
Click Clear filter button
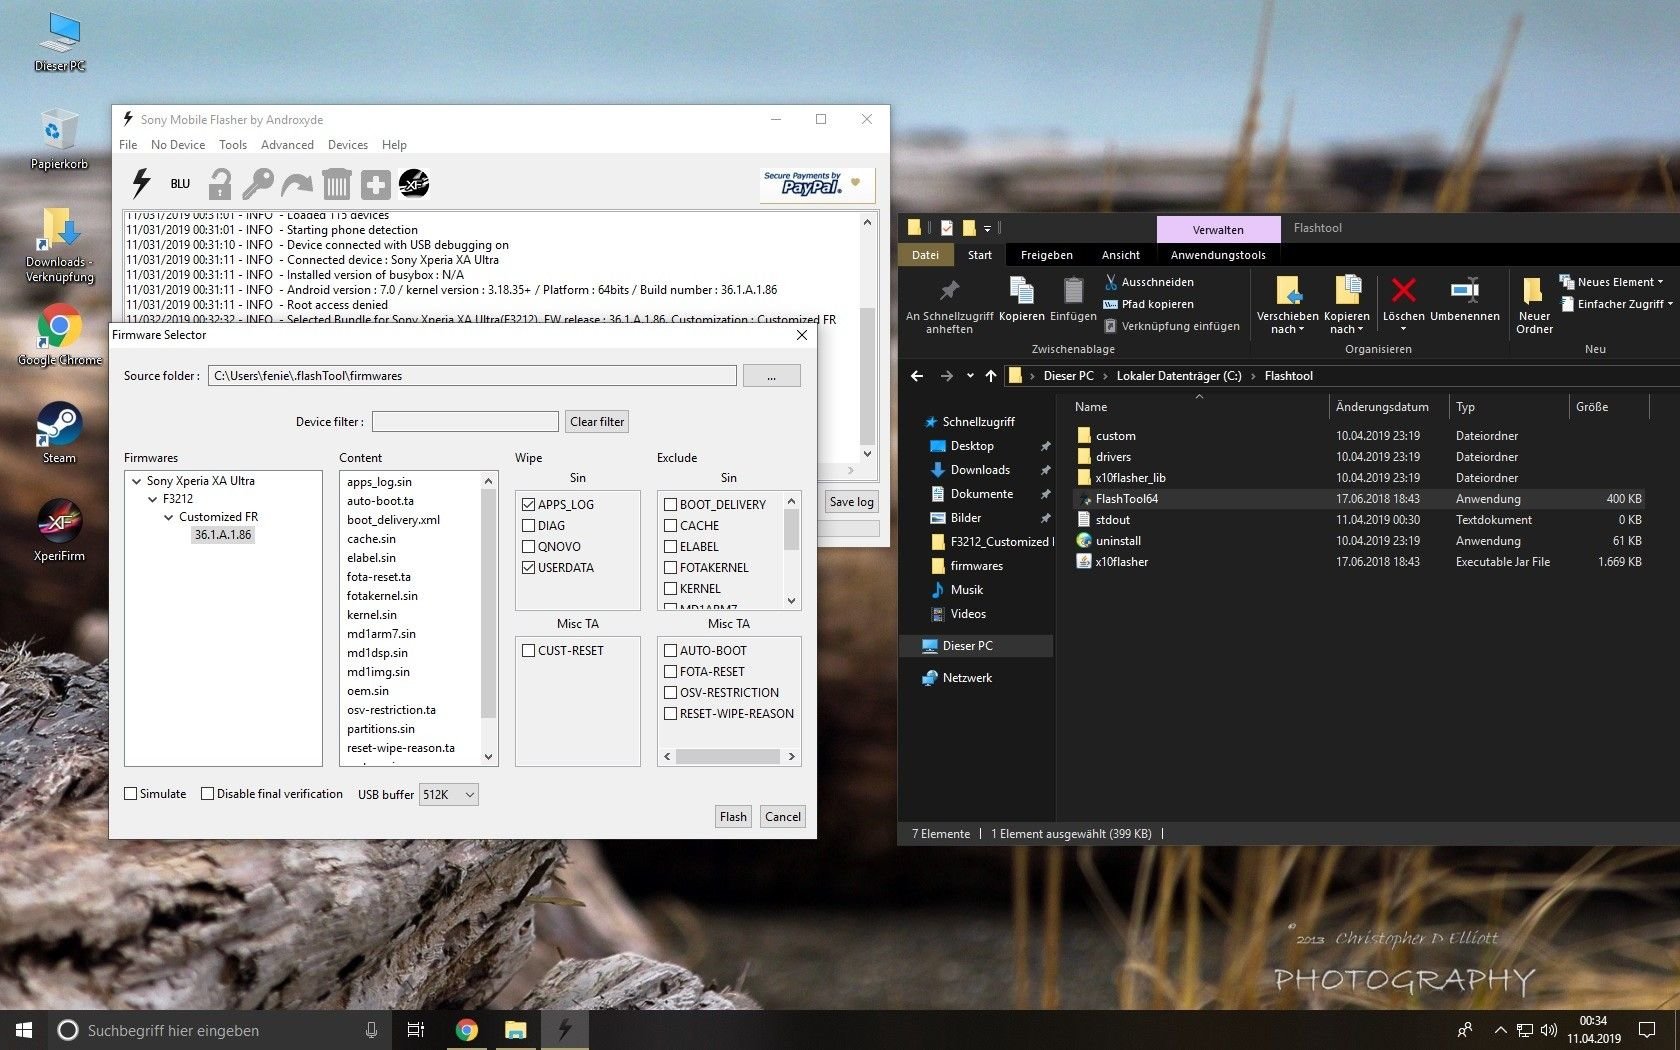597,421
